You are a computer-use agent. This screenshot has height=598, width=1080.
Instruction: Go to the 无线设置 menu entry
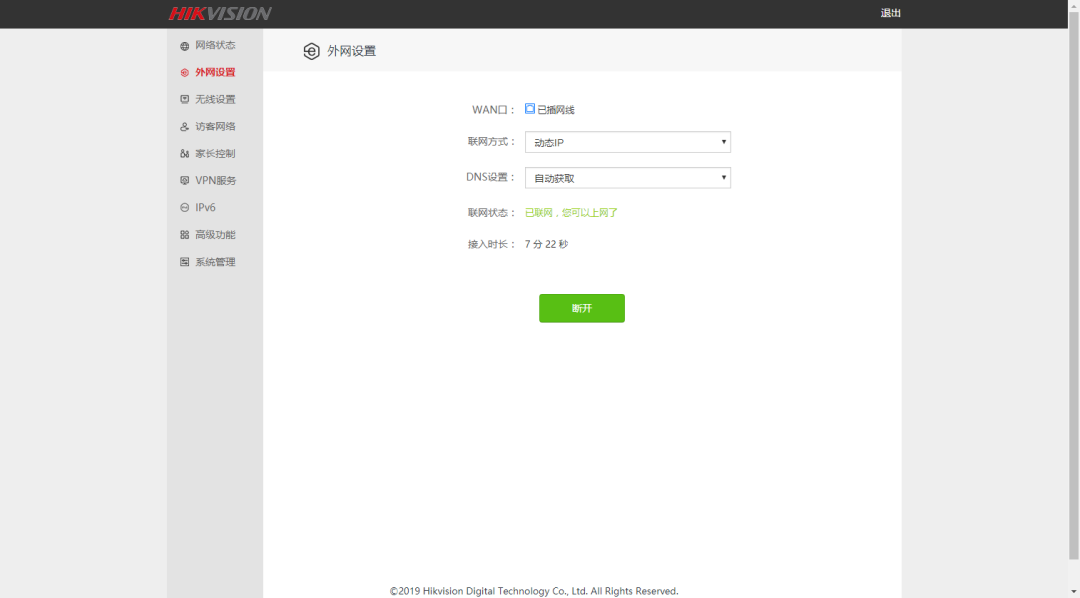click(215, 100)
